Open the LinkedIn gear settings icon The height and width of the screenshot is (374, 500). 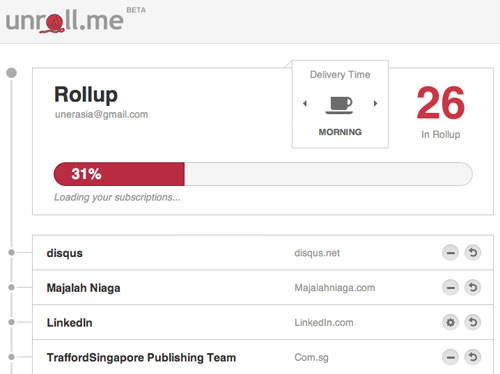450,322
